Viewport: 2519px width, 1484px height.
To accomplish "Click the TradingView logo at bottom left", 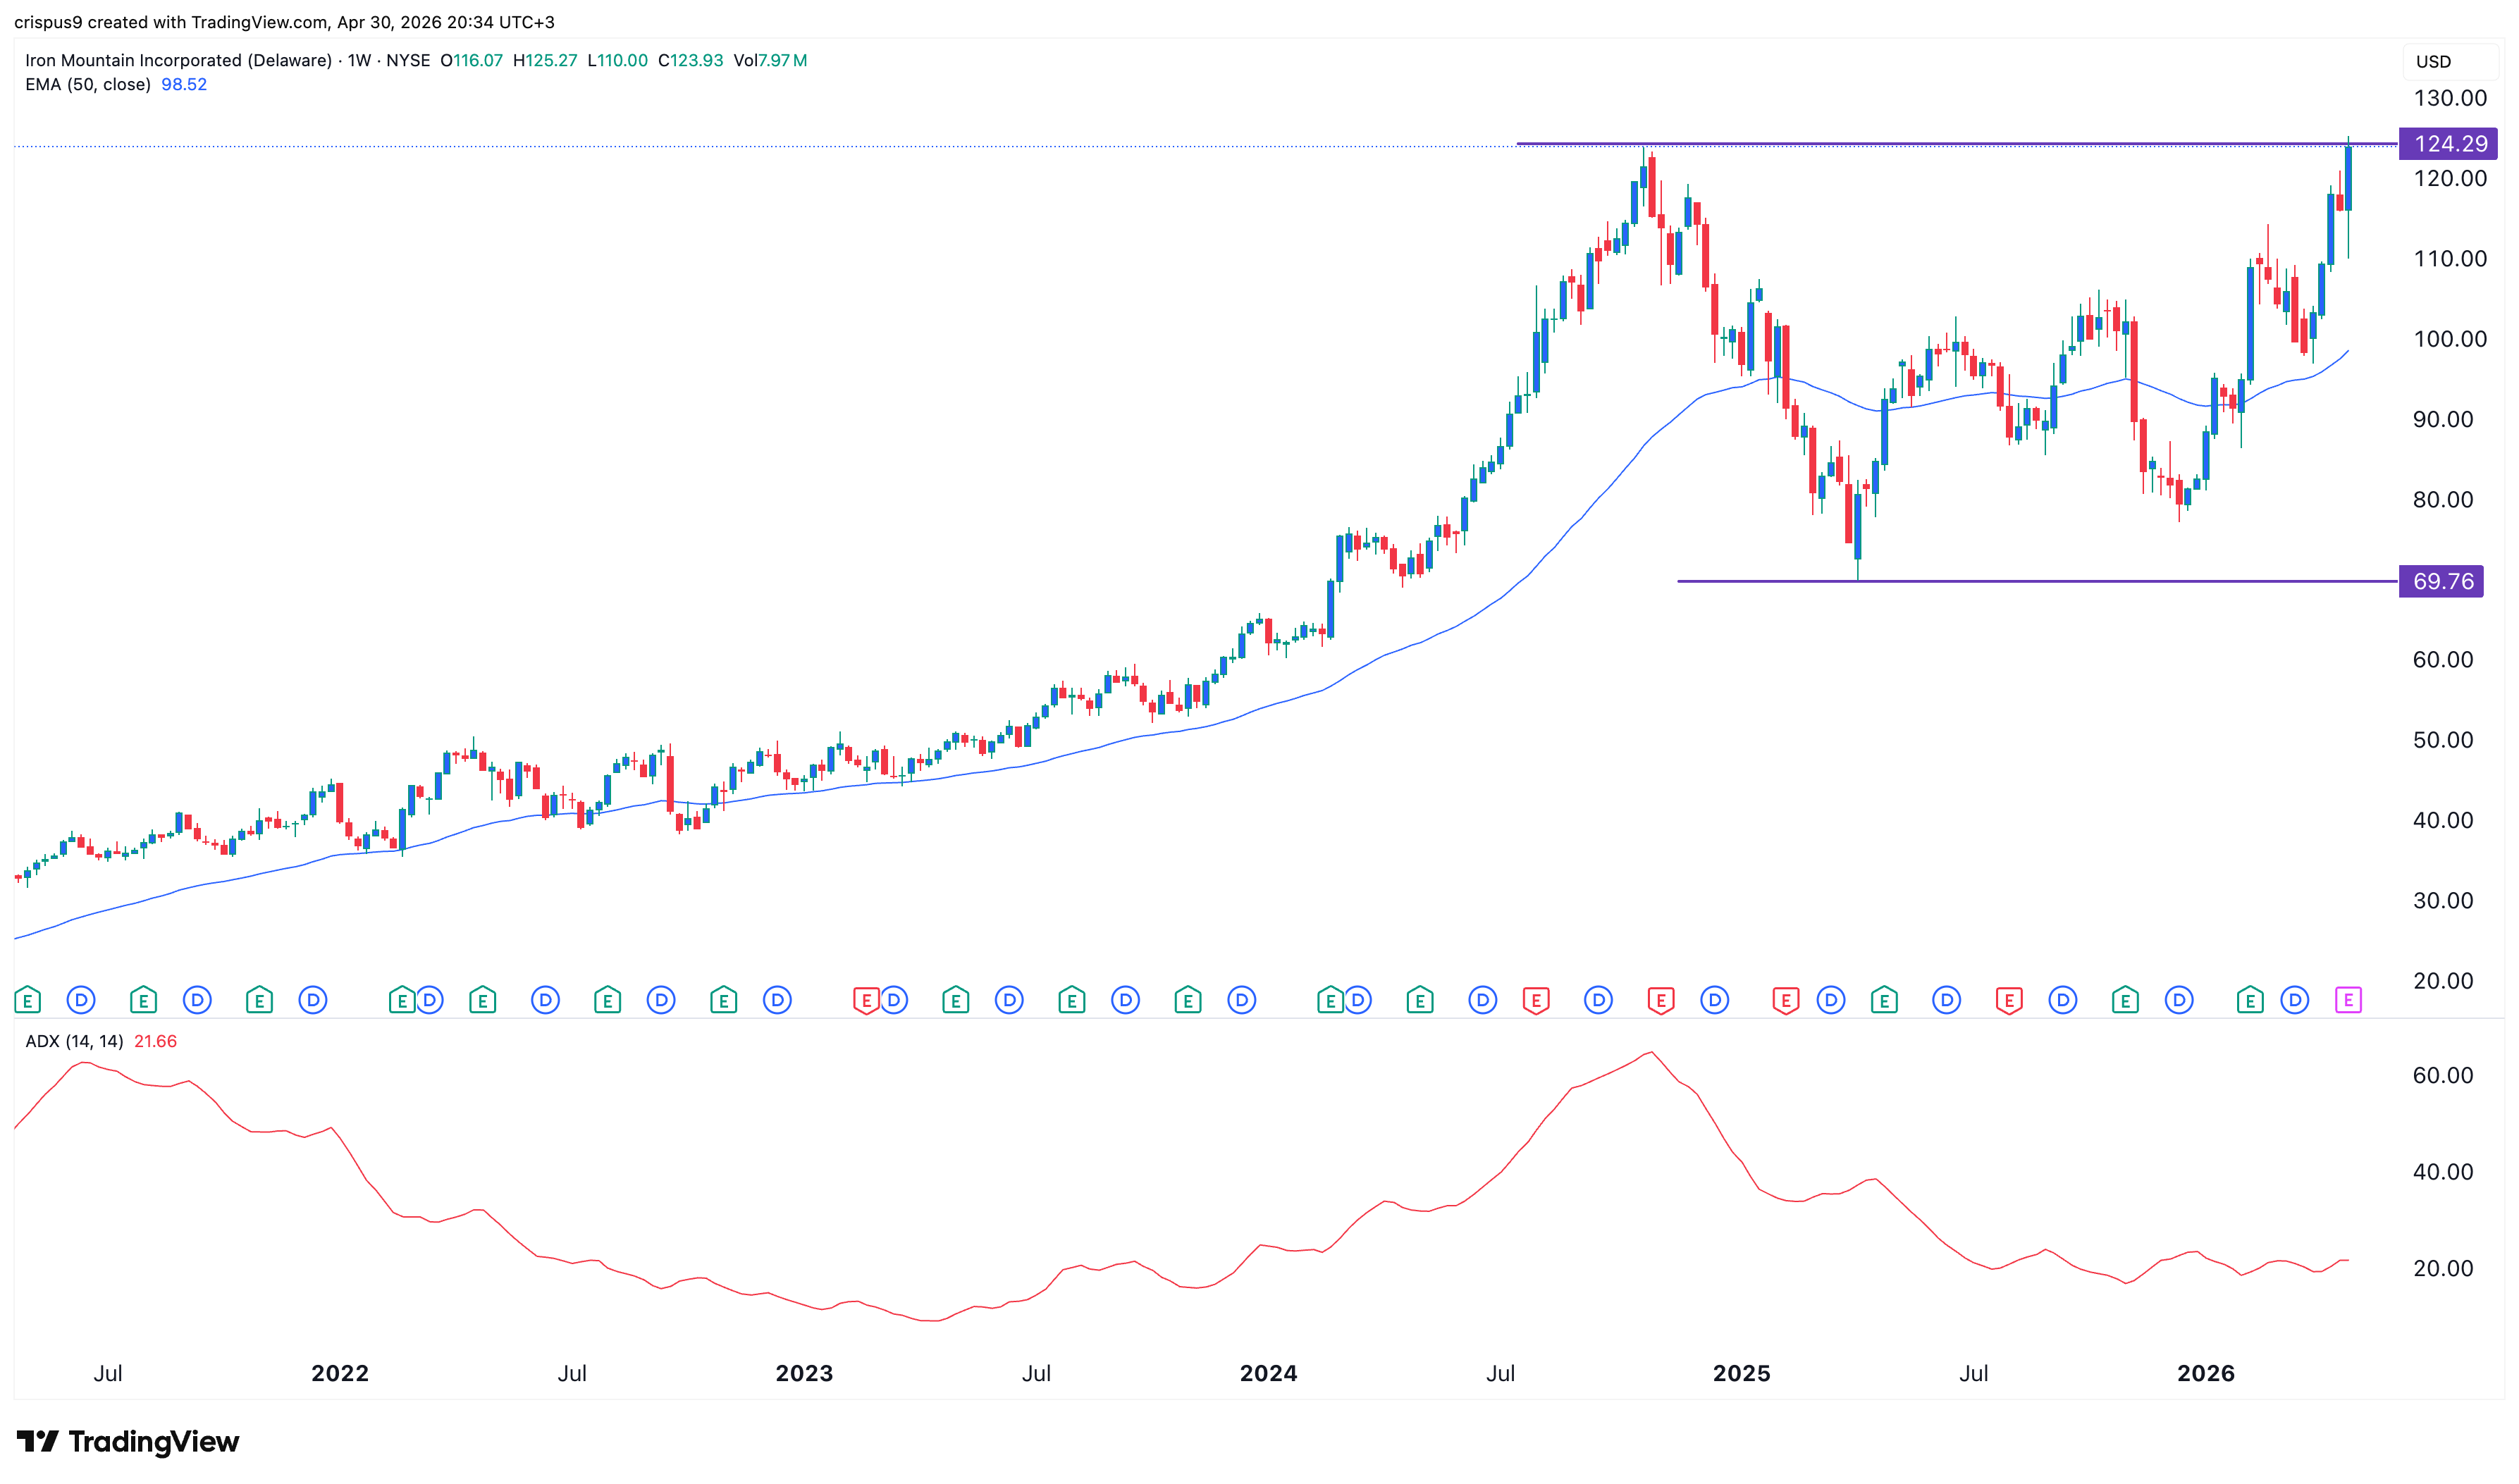I will click(x=128, y=1441).
